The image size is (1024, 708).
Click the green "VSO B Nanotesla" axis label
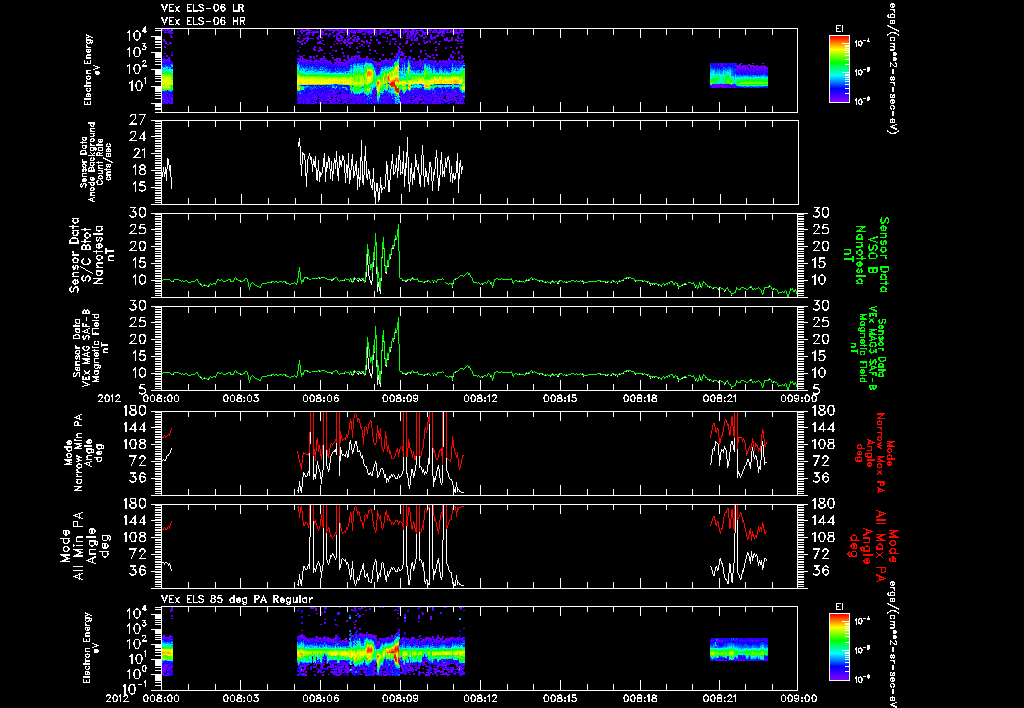pyautogui.click(x=866, y=255)
